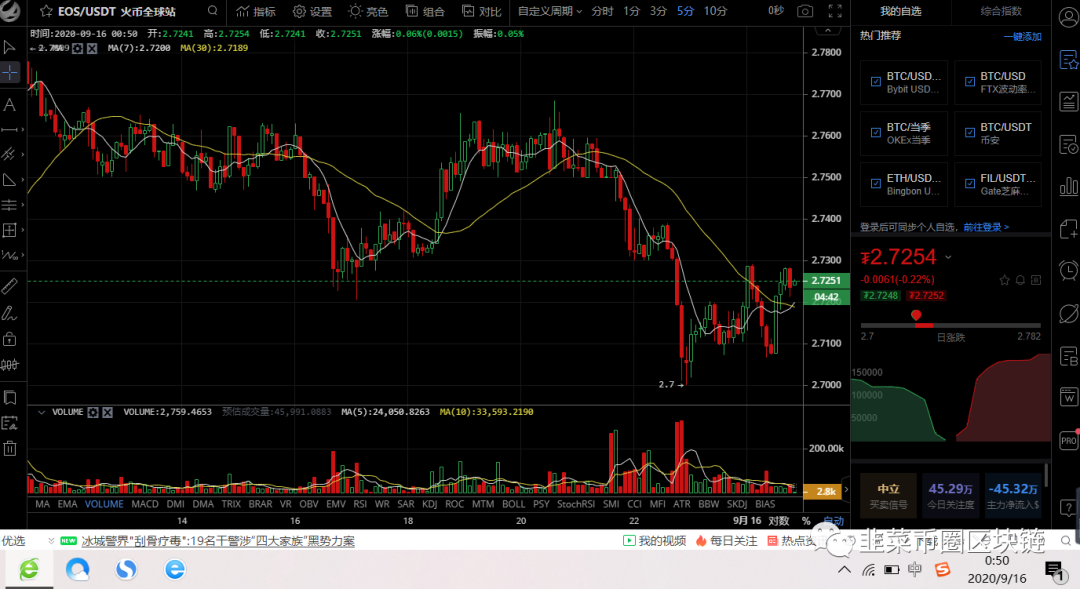The width and height of the screenshot is (1080, 589).
Task: Expand 自定义周期 dropdown
Action: [550, 11]
